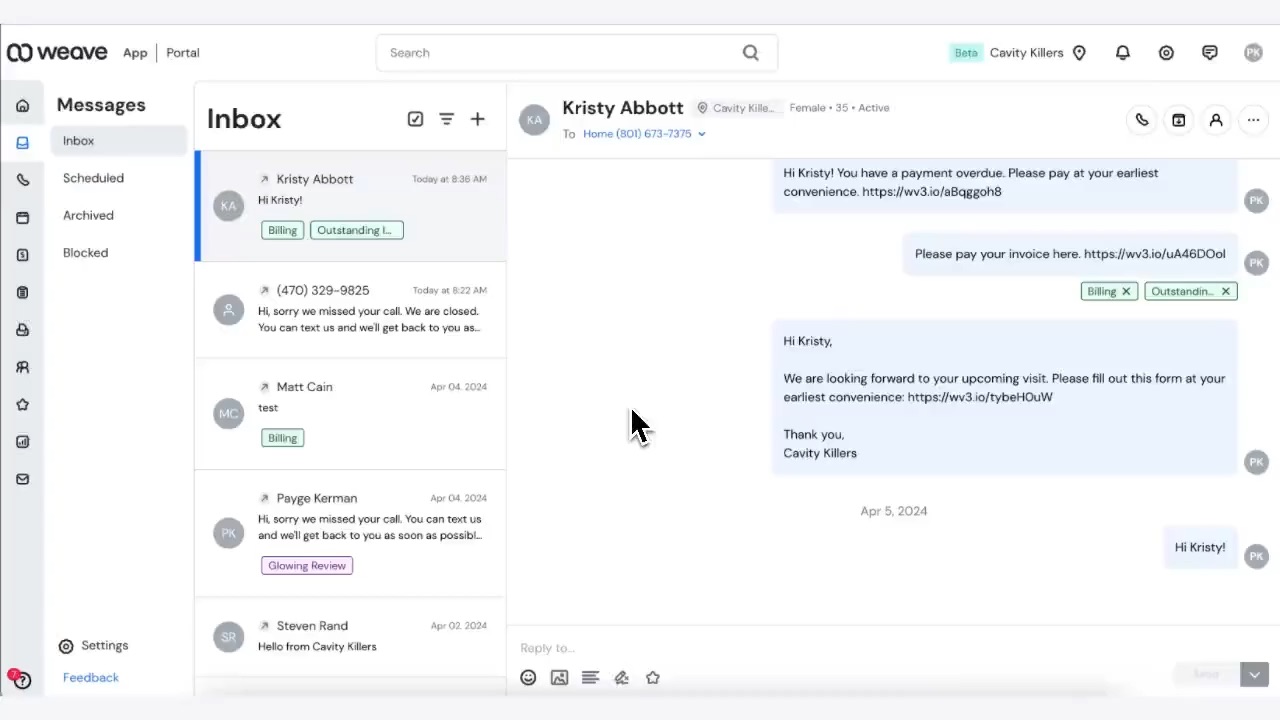Viewport: 1280px width, 720px height.
Task: Toggle the bulk select checkbox in Inbox
Action: [415, 119]
